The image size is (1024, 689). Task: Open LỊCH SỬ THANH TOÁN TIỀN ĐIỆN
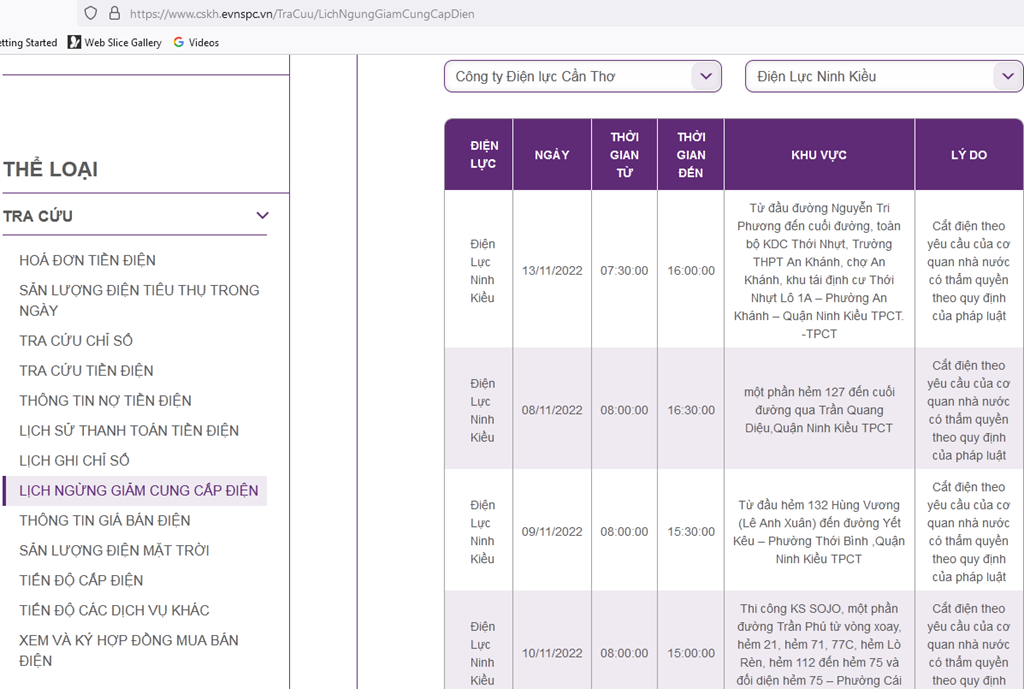point(129,430)
